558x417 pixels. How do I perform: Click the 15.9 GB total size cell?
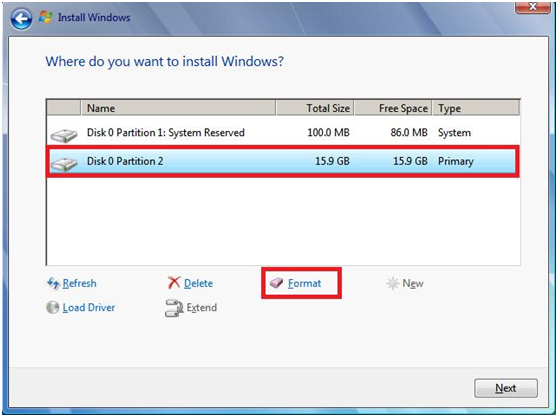tap(332, 161)
